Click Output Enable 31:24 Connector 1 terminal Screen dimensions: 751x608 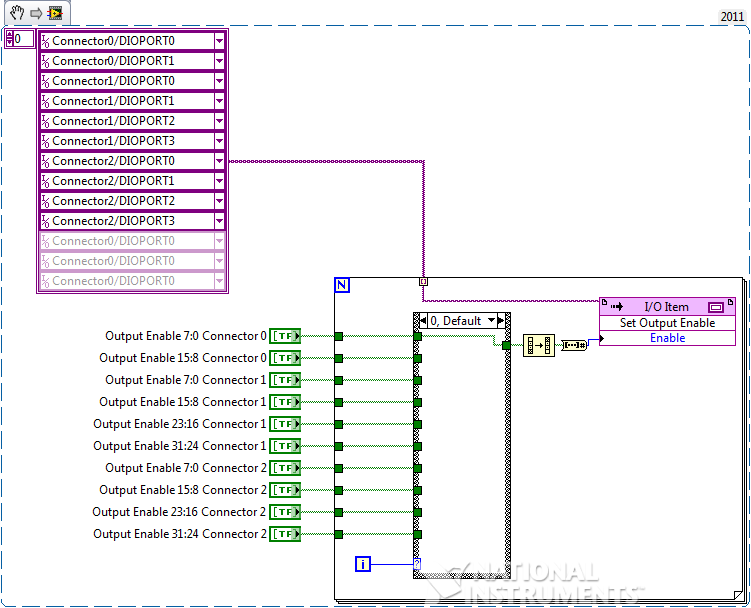[285, 446]
